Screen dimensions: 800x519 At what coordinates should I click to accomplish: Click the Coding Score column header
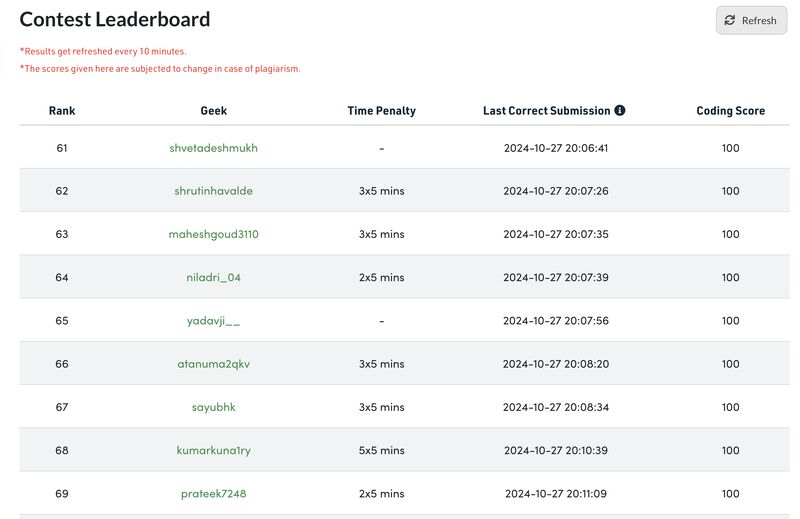[x=730, y=111]
